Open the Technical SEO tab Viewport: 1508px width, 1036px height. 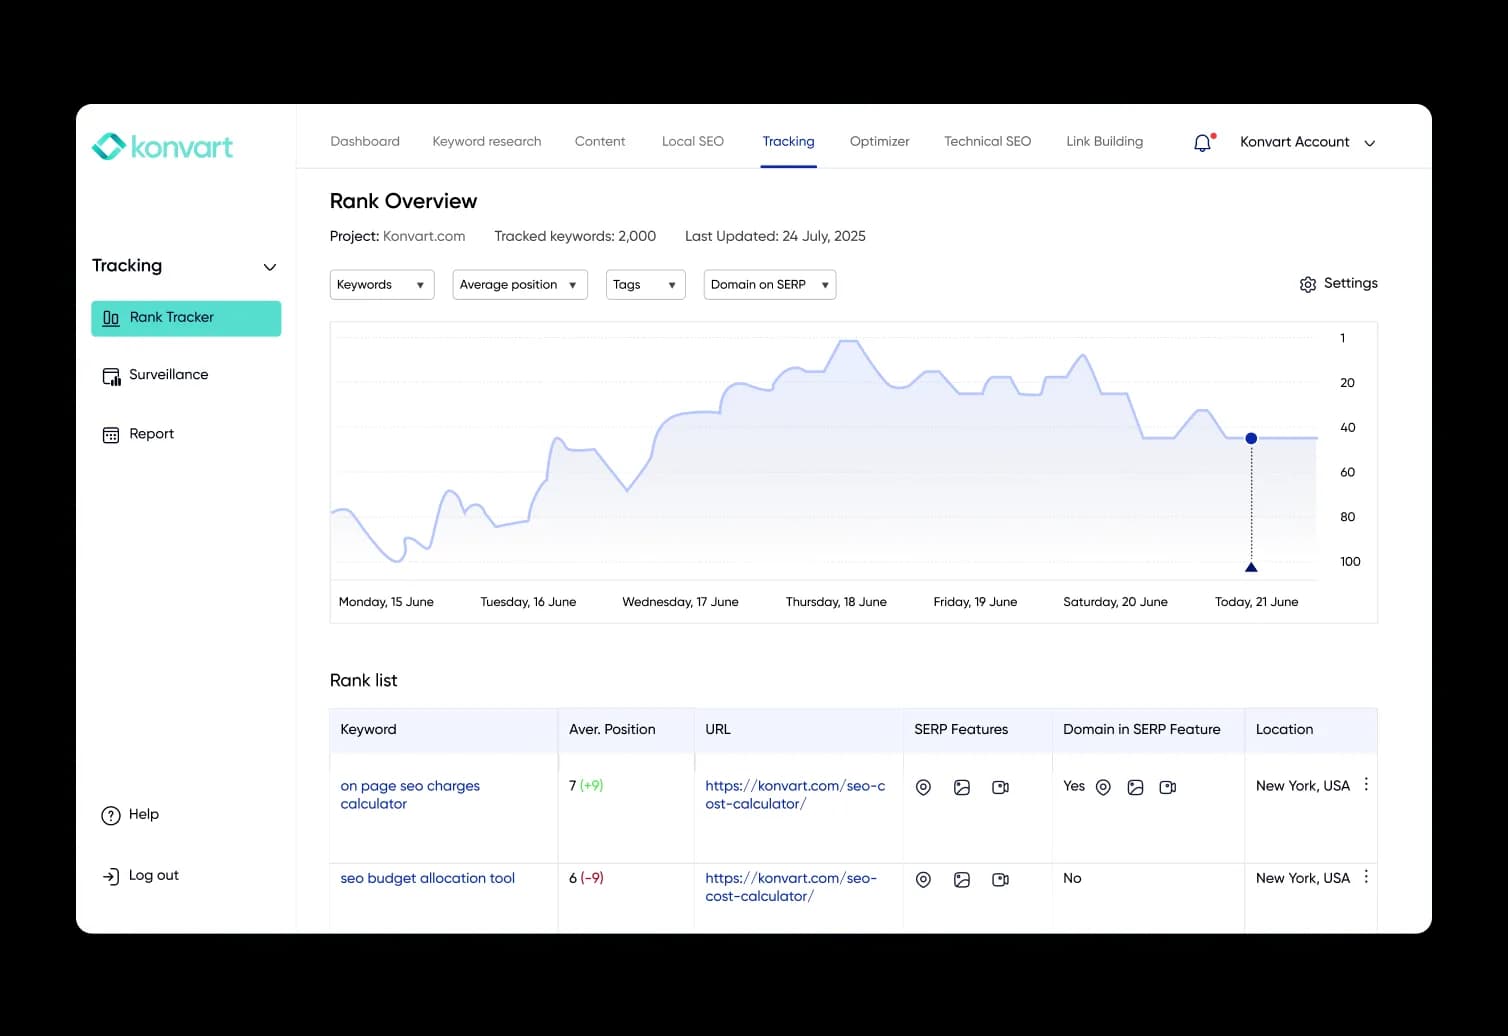point(988,142)
